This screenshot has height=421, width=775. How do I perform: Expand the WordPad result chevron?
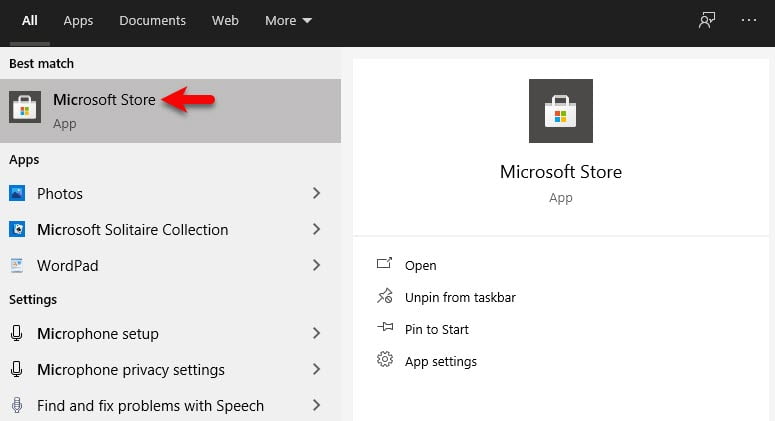[316, 265]
